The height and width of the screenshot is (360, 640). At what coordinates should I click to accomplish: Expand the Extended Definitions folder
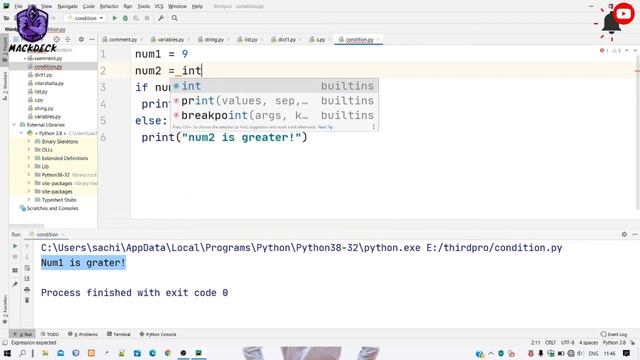tap(29, 158)
